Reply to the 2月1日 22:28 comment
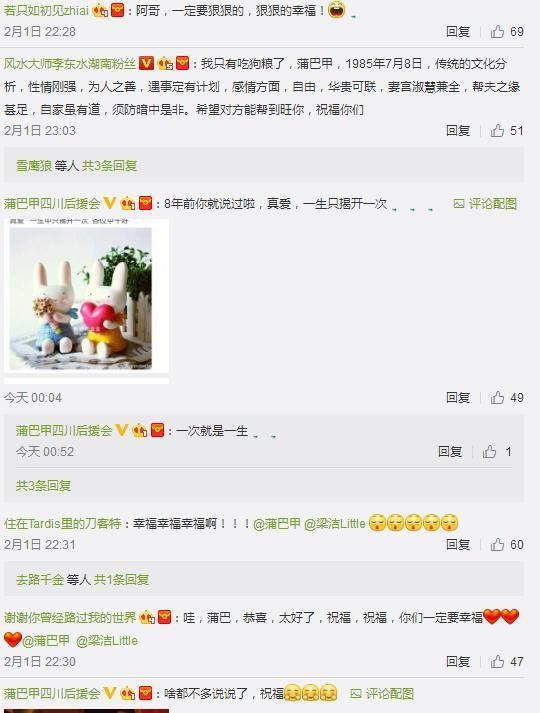Viewport: 540px width, 713px height. click(458, 31)
